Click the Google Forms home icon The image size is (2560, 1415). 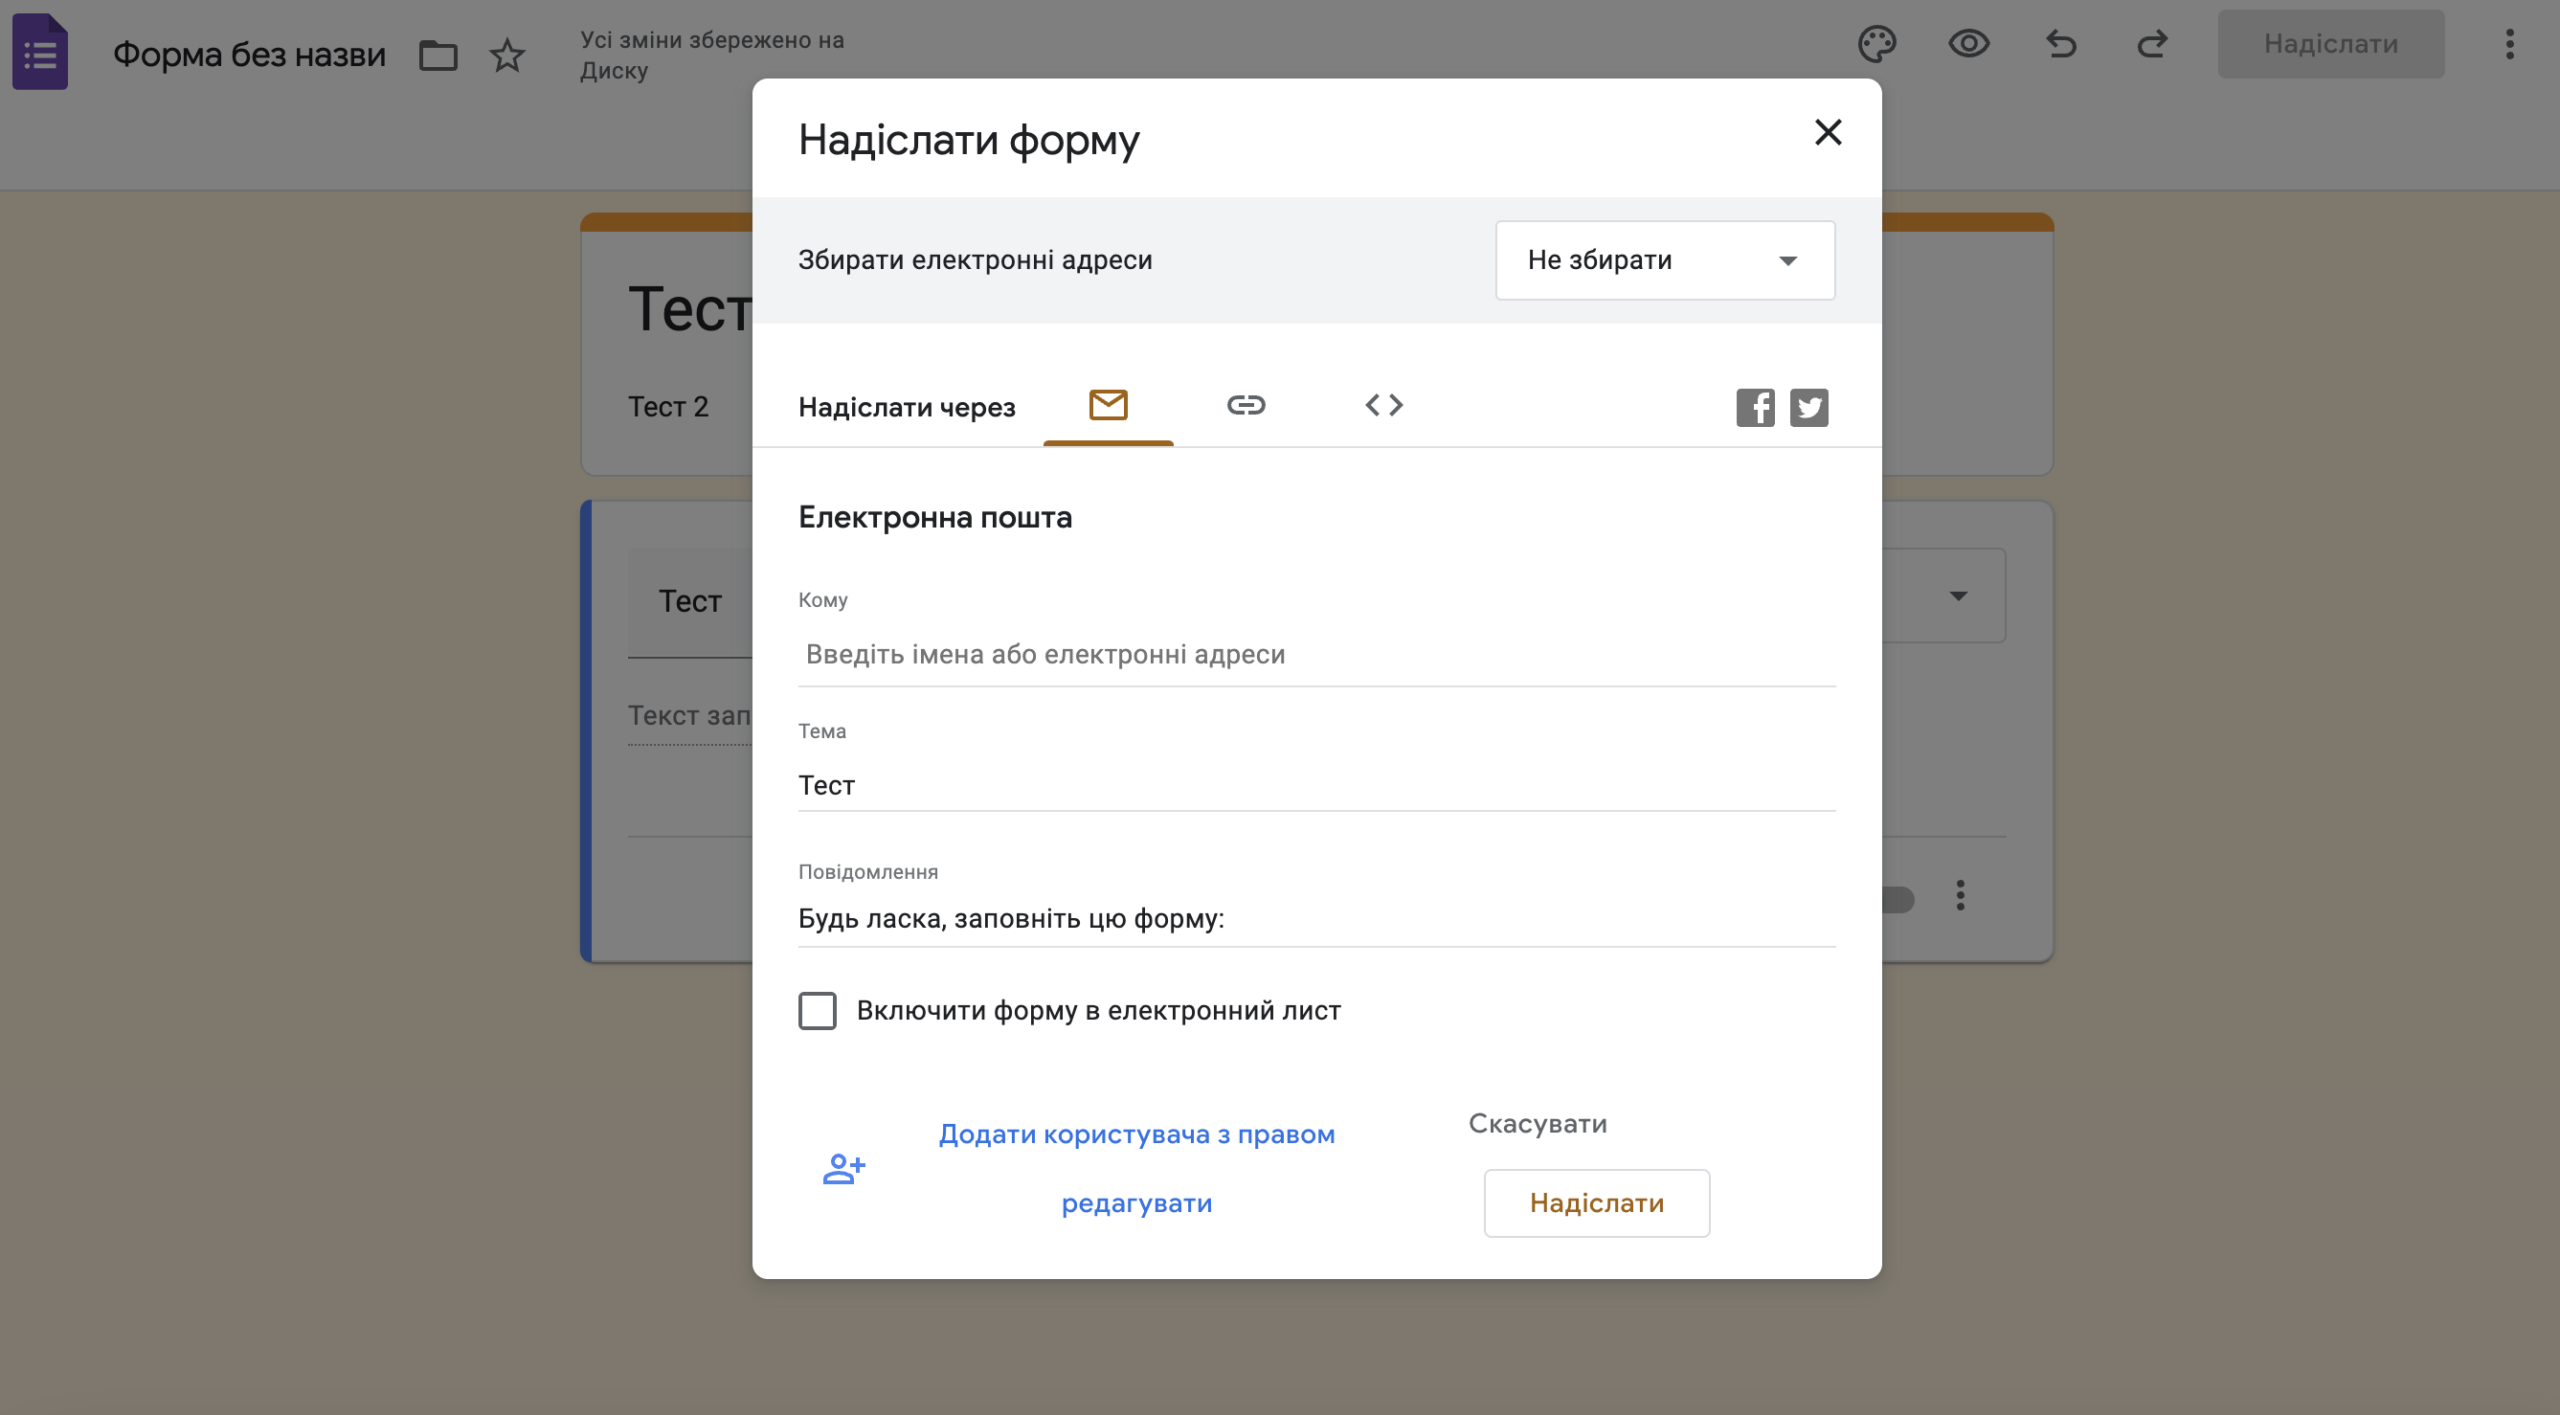tap(40, 51)
